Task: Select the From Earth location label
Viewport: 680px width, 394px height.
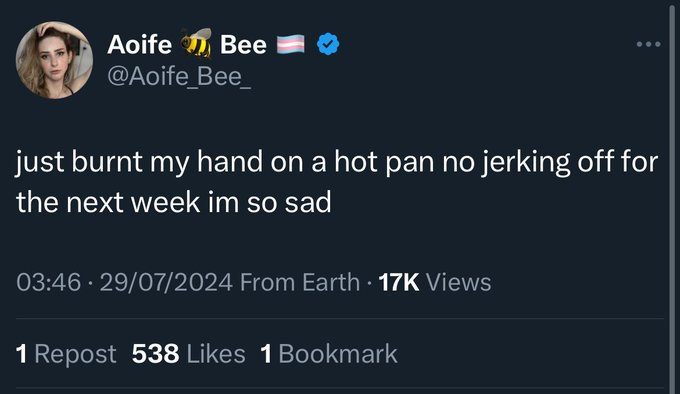Action: point(300,282)
